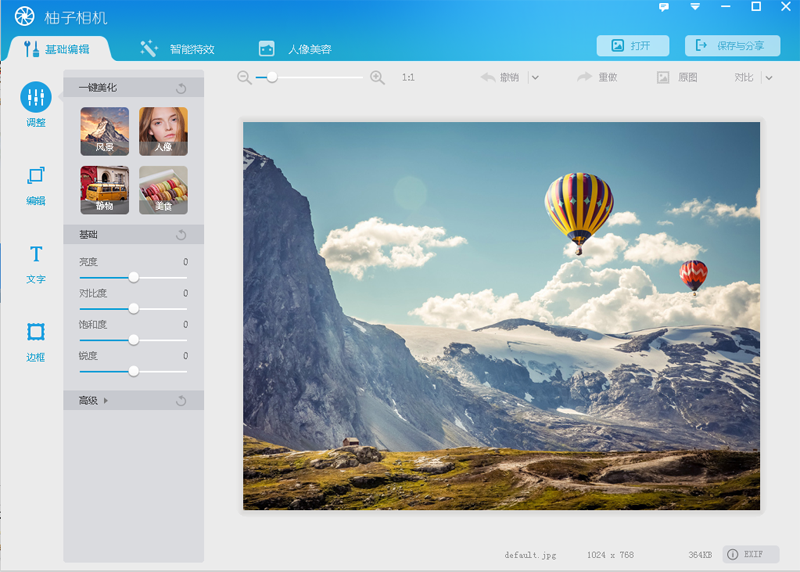
Task: Switch to the 智能特效 tab
Action: [x=178, y=48]
